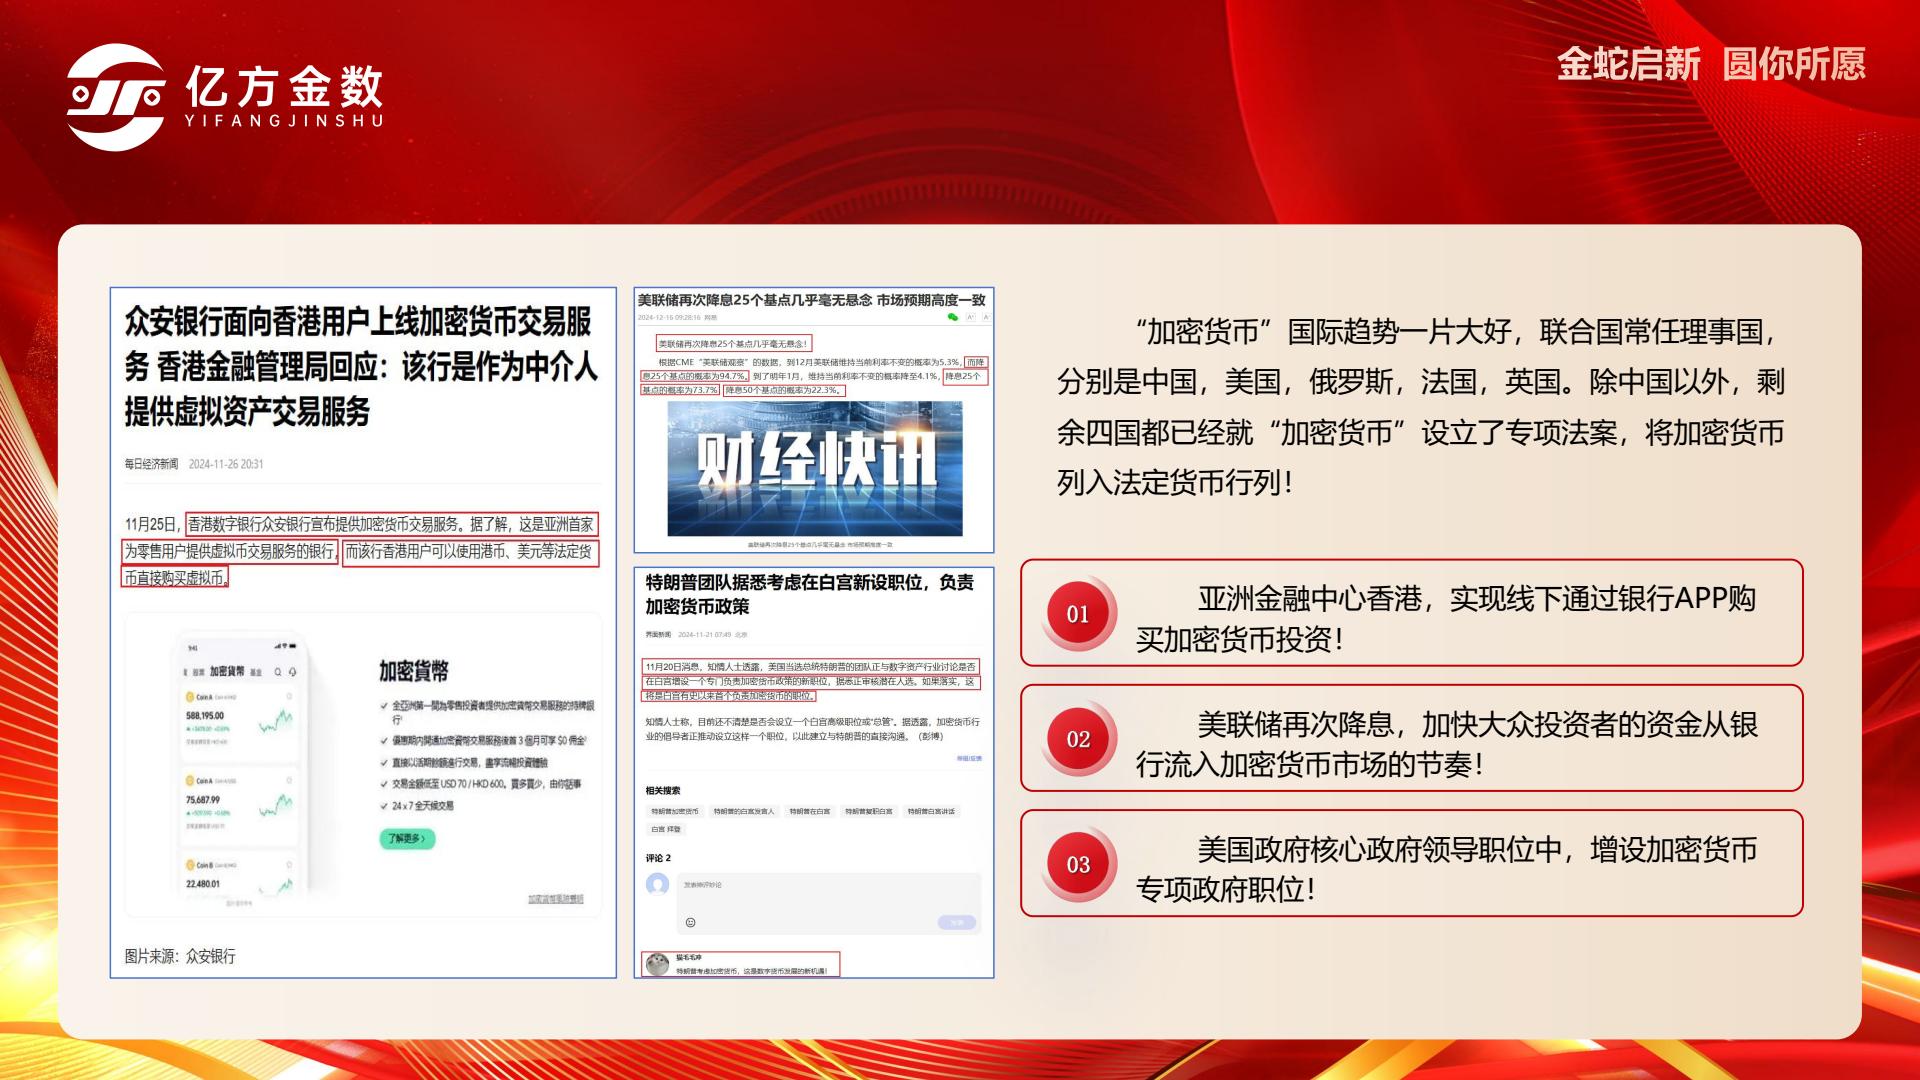Click the gold coin icon beside 588,195.00

coord(190,696)
